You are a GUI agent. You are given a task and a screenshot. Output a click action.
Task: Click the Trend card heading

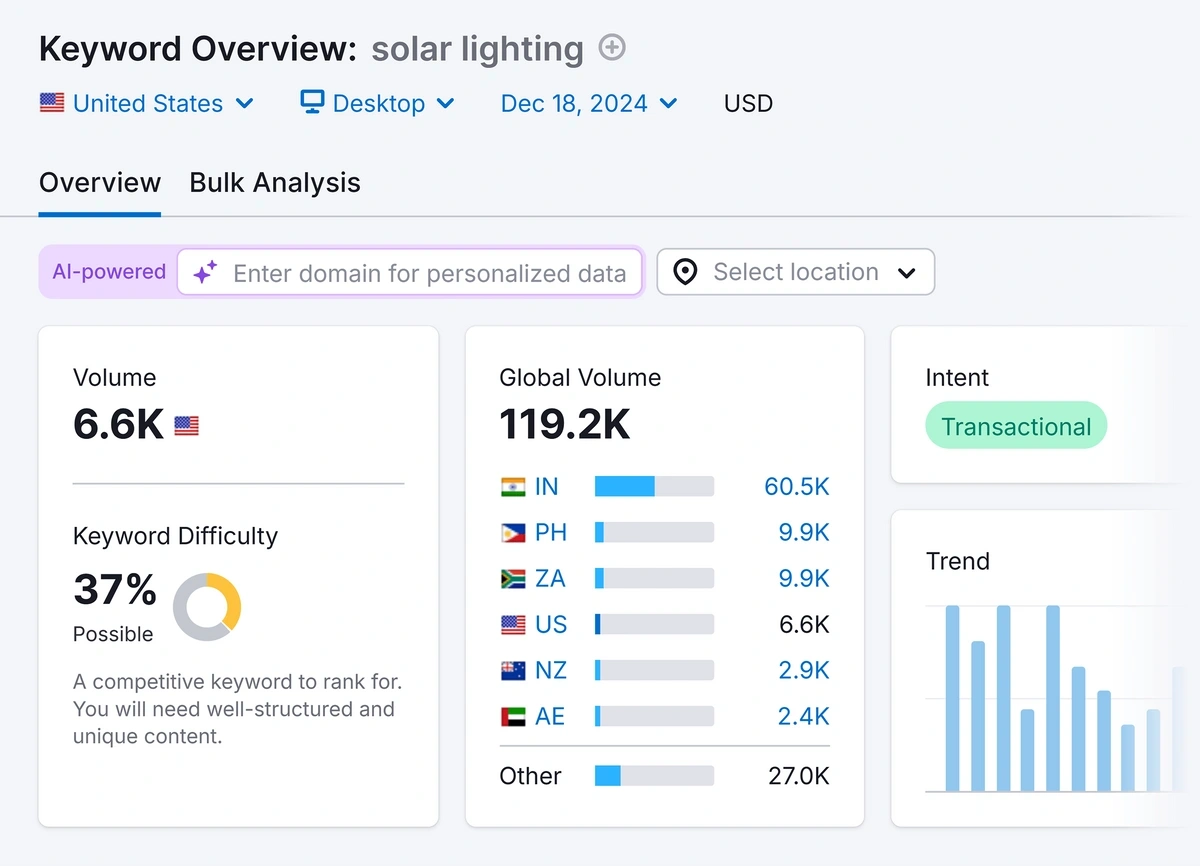point(958,561)
